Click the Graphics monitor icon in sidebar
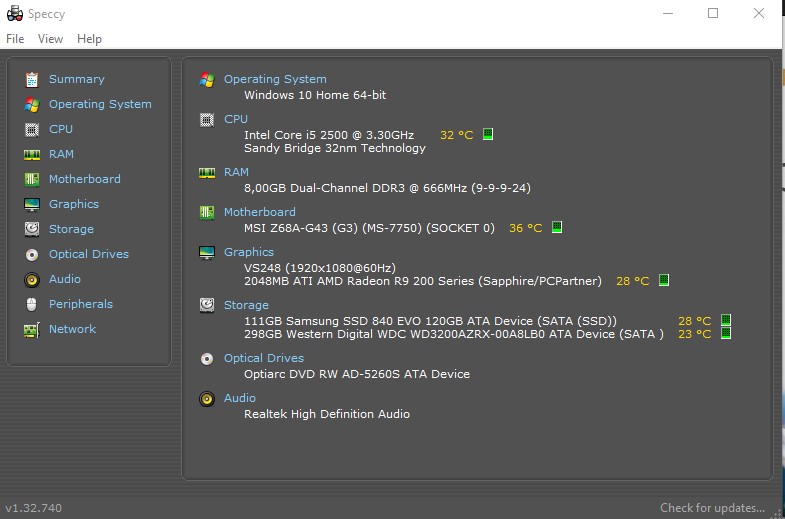 pyautogui.click(x=32, y=205)
